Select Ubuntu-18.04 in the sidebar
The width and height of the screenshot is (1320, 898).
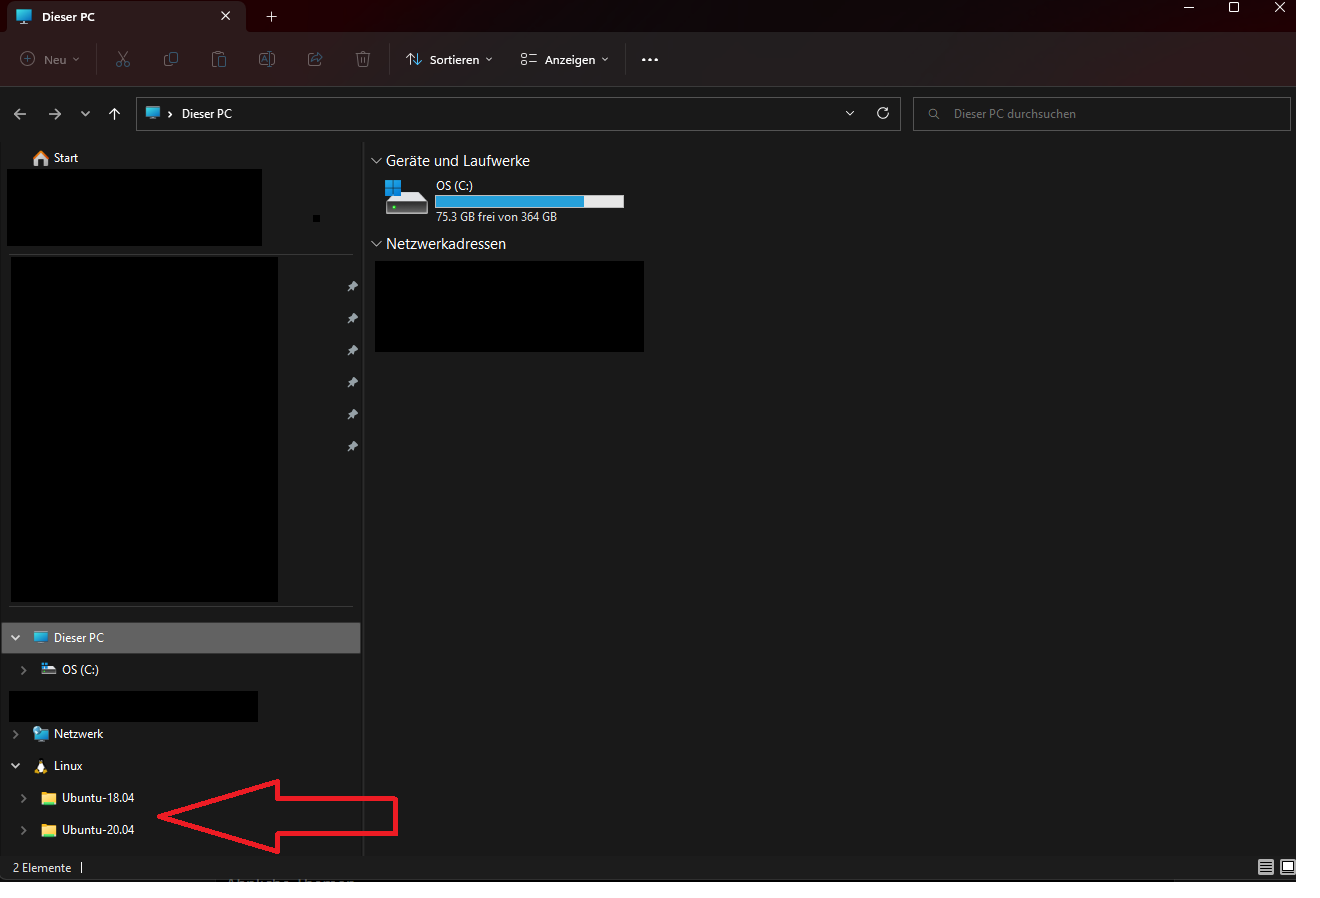tap(98, 798)
